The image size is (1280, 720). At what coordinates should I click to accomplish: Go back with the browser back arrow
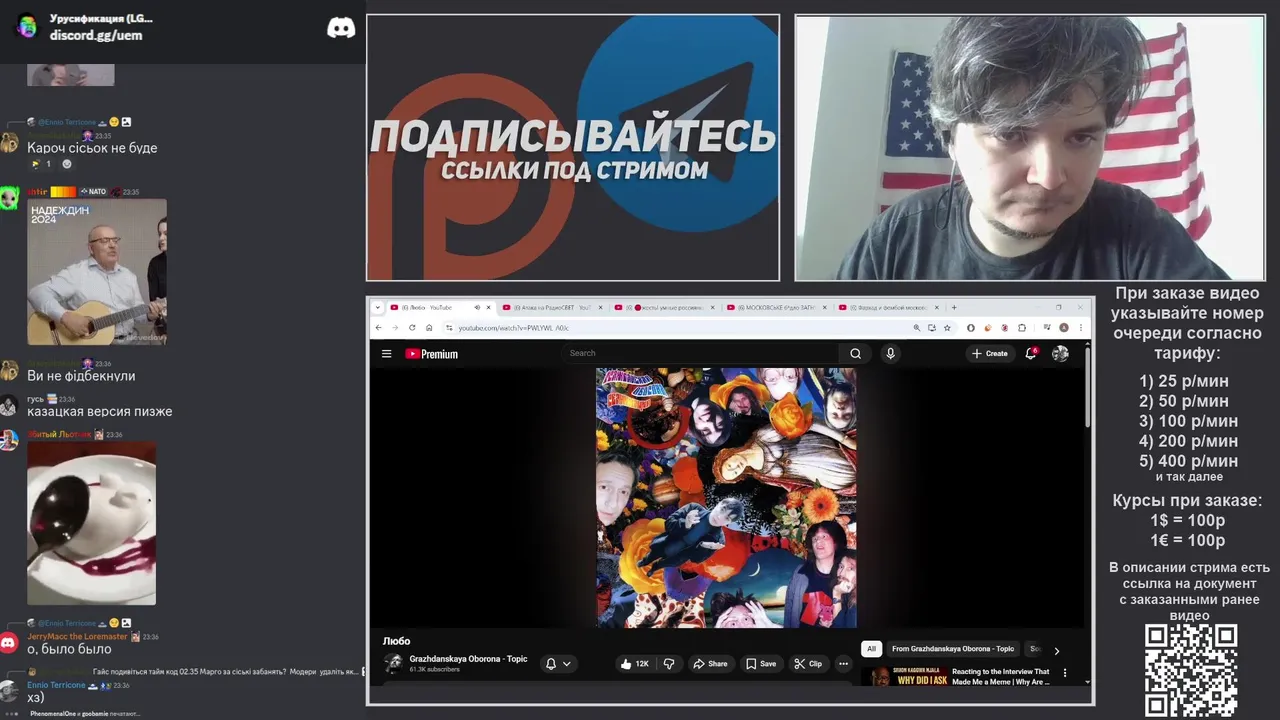pyautogui.click(x=379, y=328)
